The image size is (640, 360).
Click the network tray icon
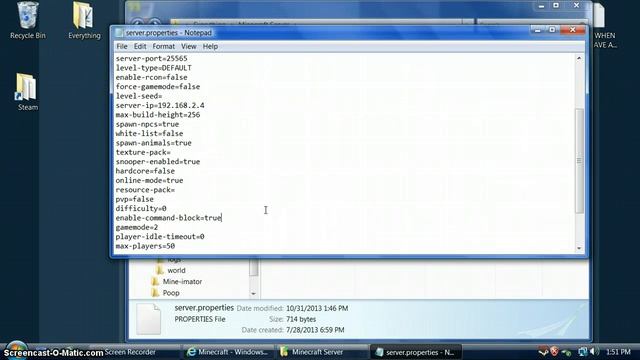tap(582, 351)
